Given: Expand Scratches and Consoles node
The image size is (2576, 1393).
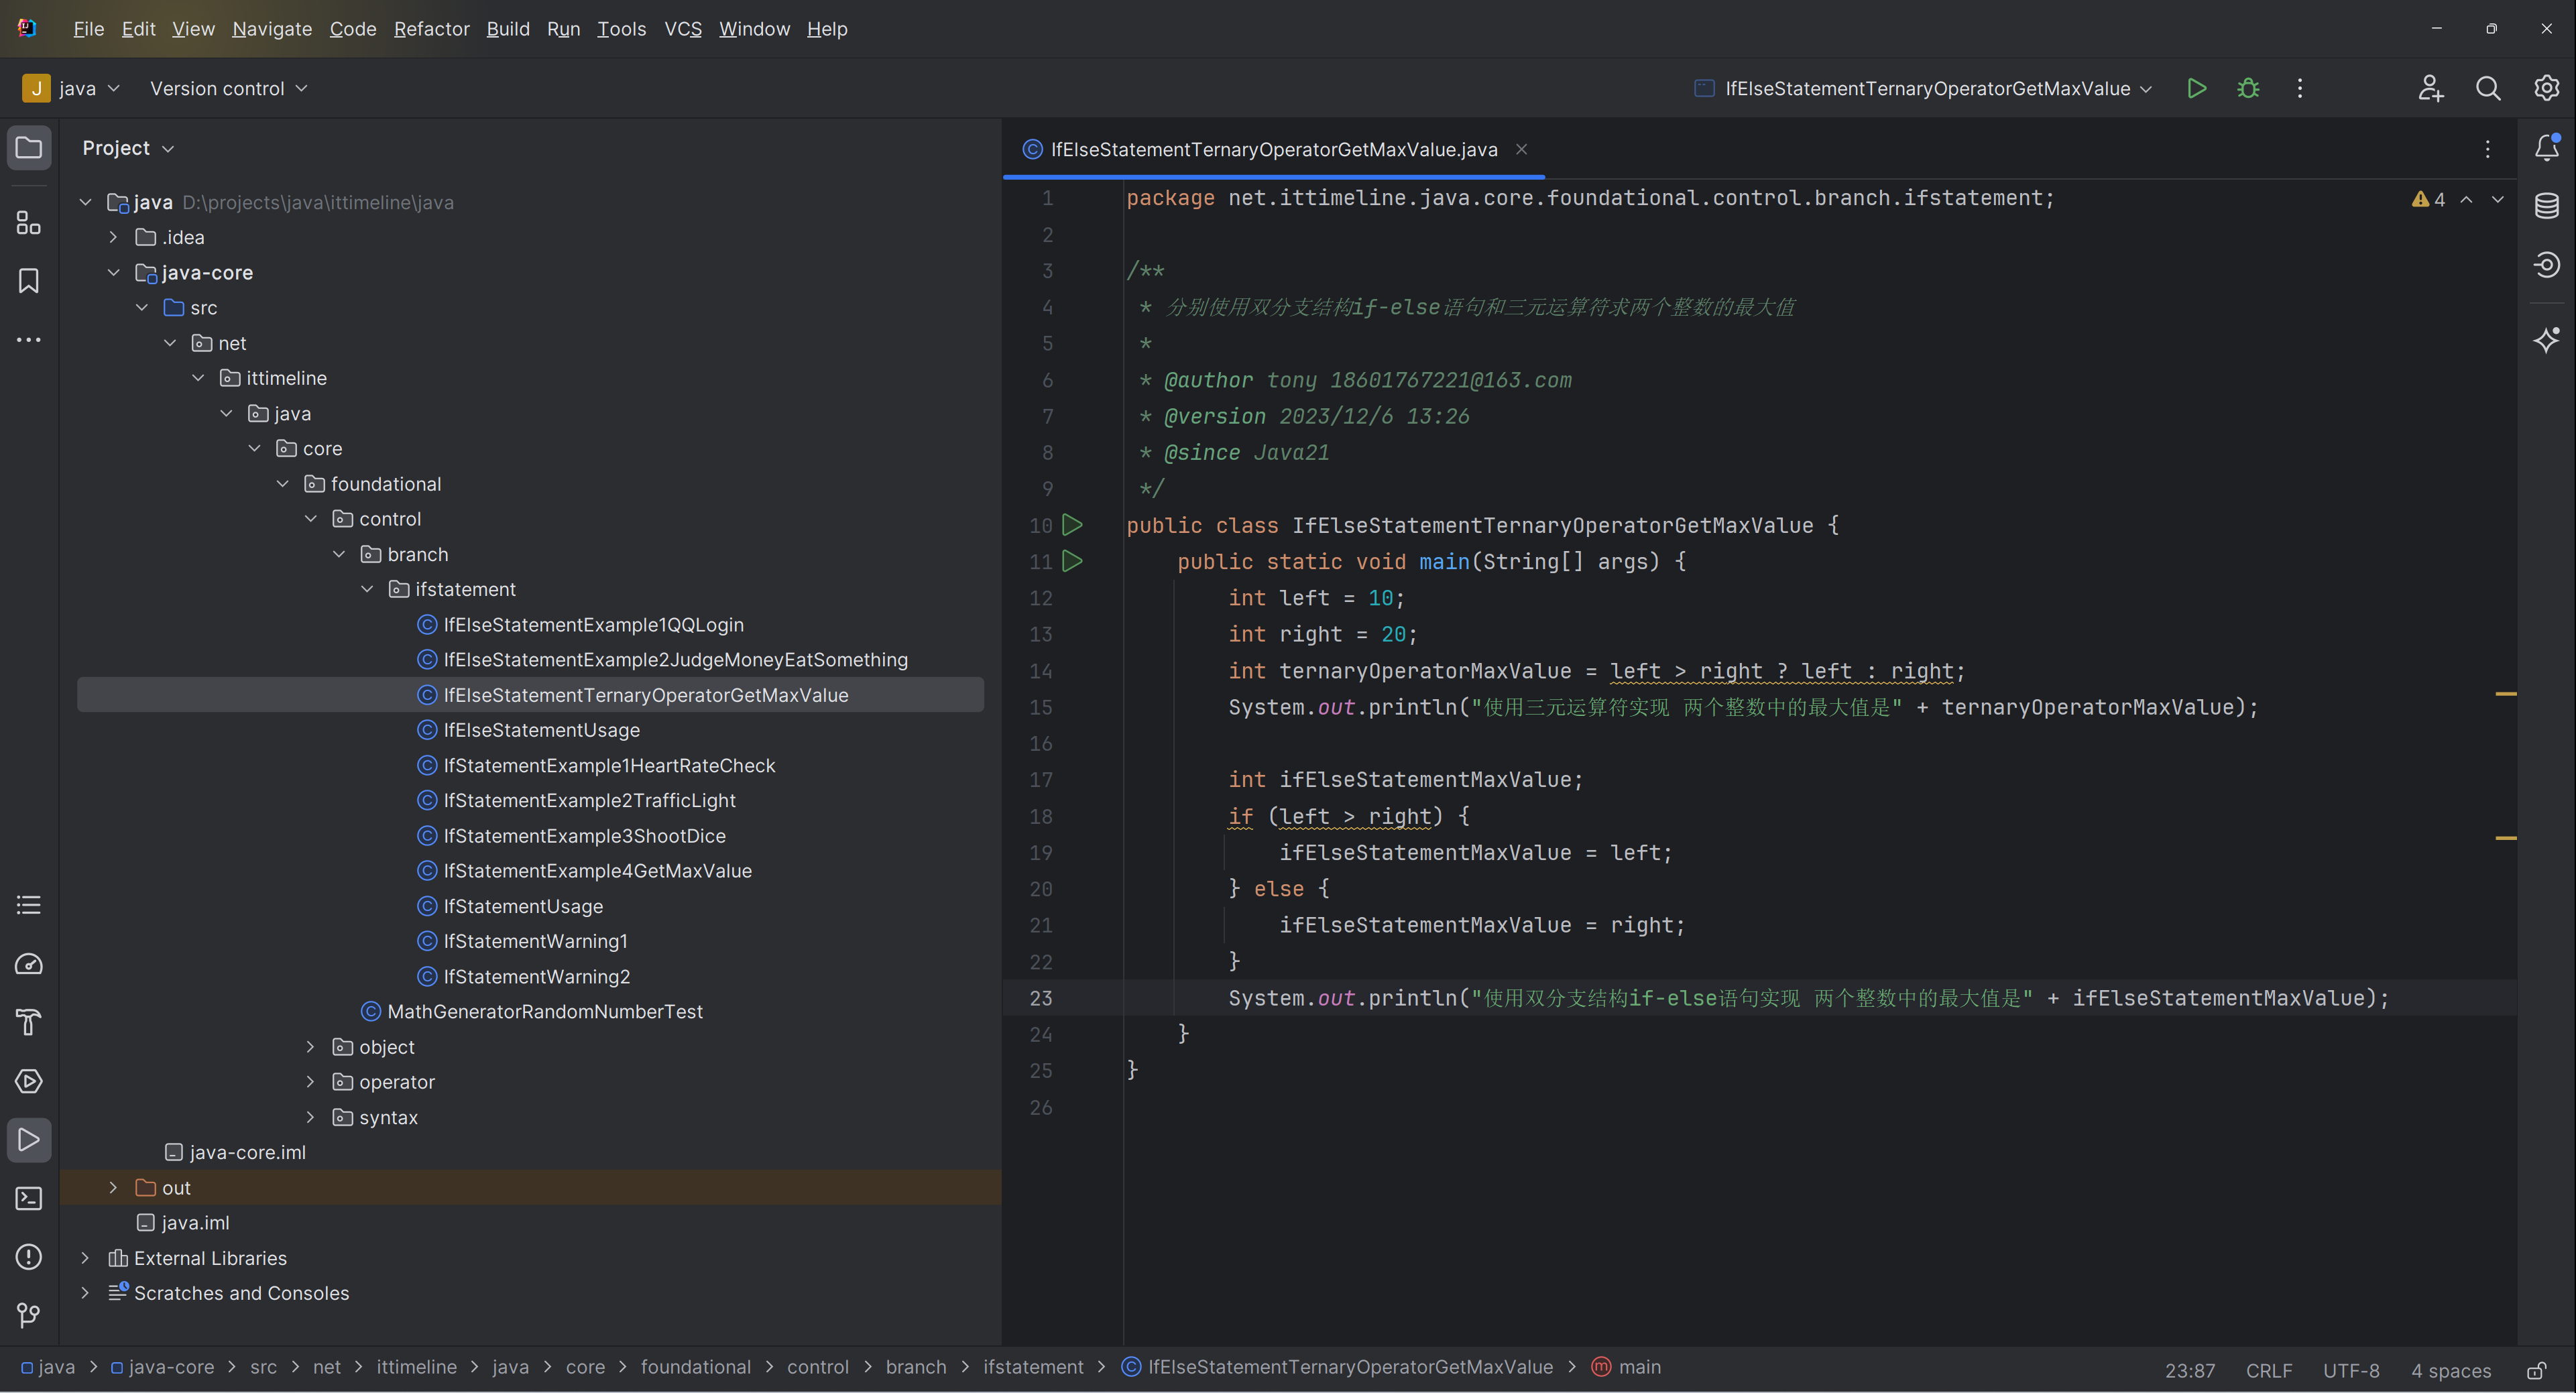Looking at the screenshot, I should coord(85,1293).
